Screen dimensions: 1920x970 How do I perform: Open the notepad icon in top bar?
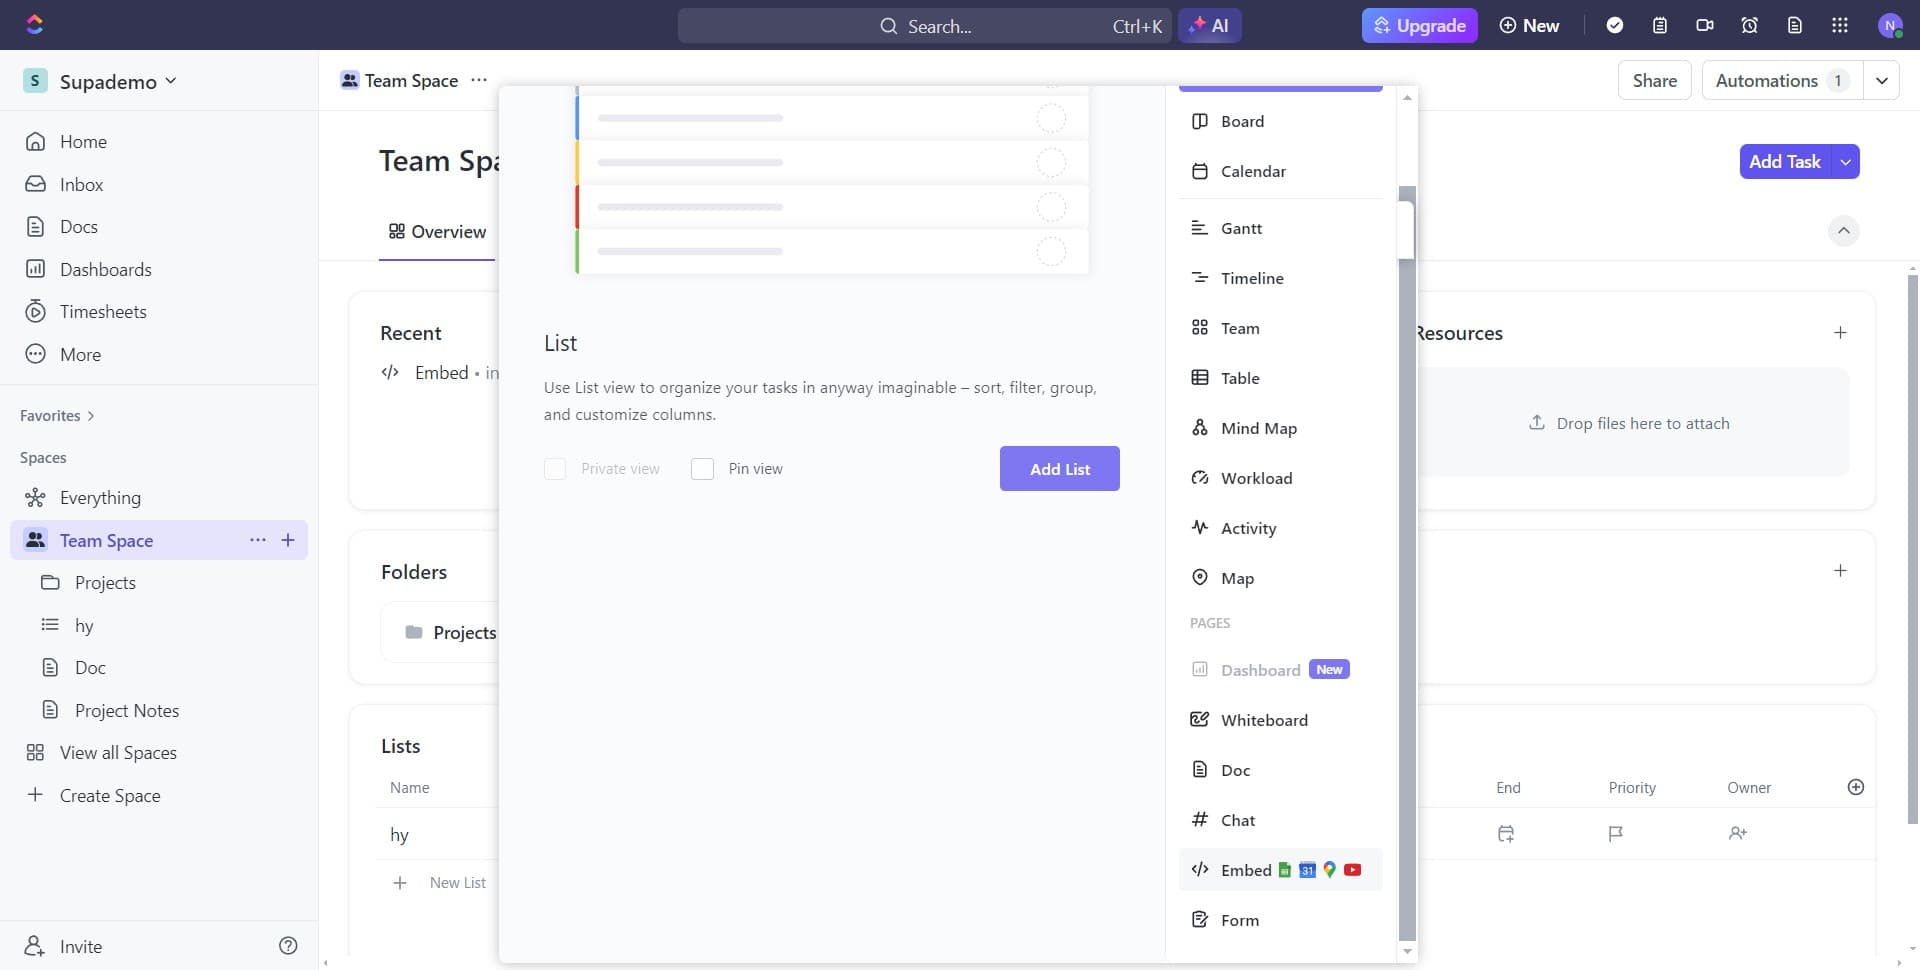pyautogui.click(x=1660, y=26)
